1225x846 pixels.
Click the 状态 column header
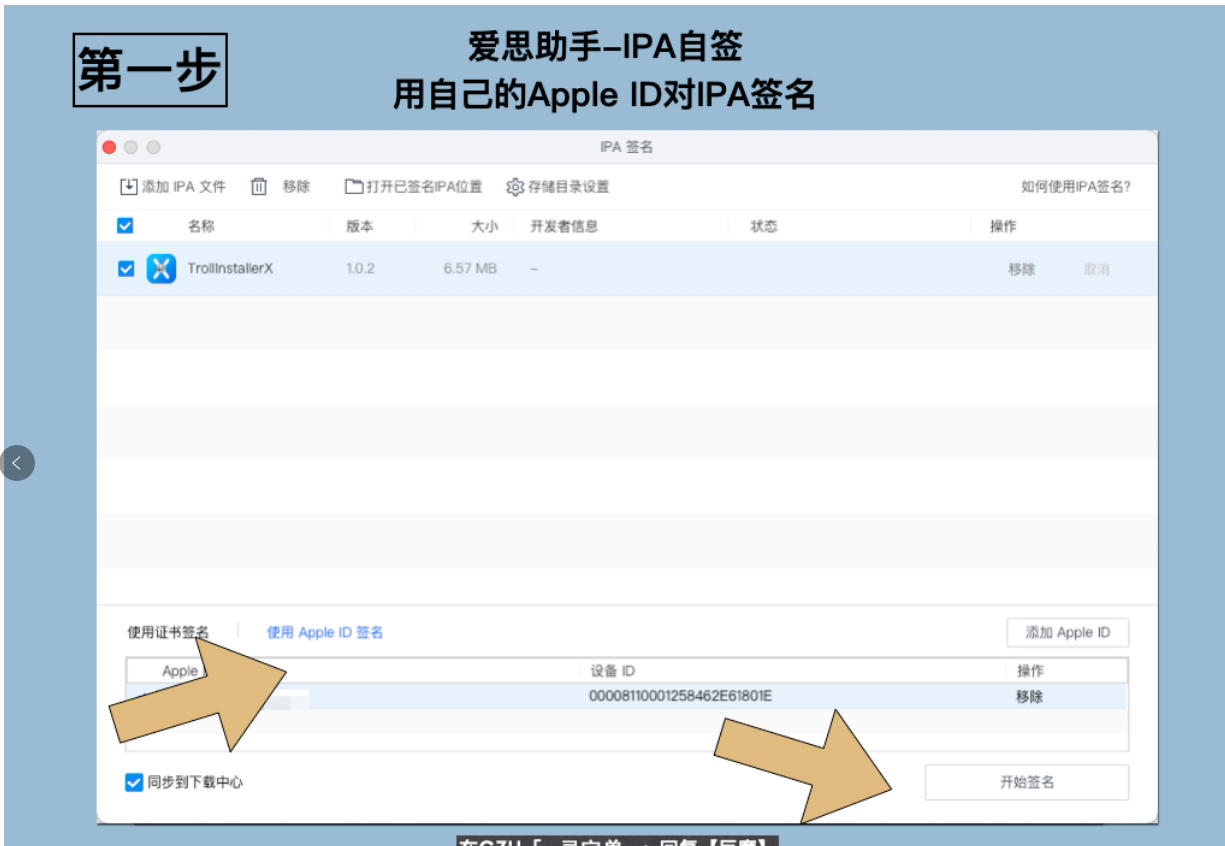[764, 226]
